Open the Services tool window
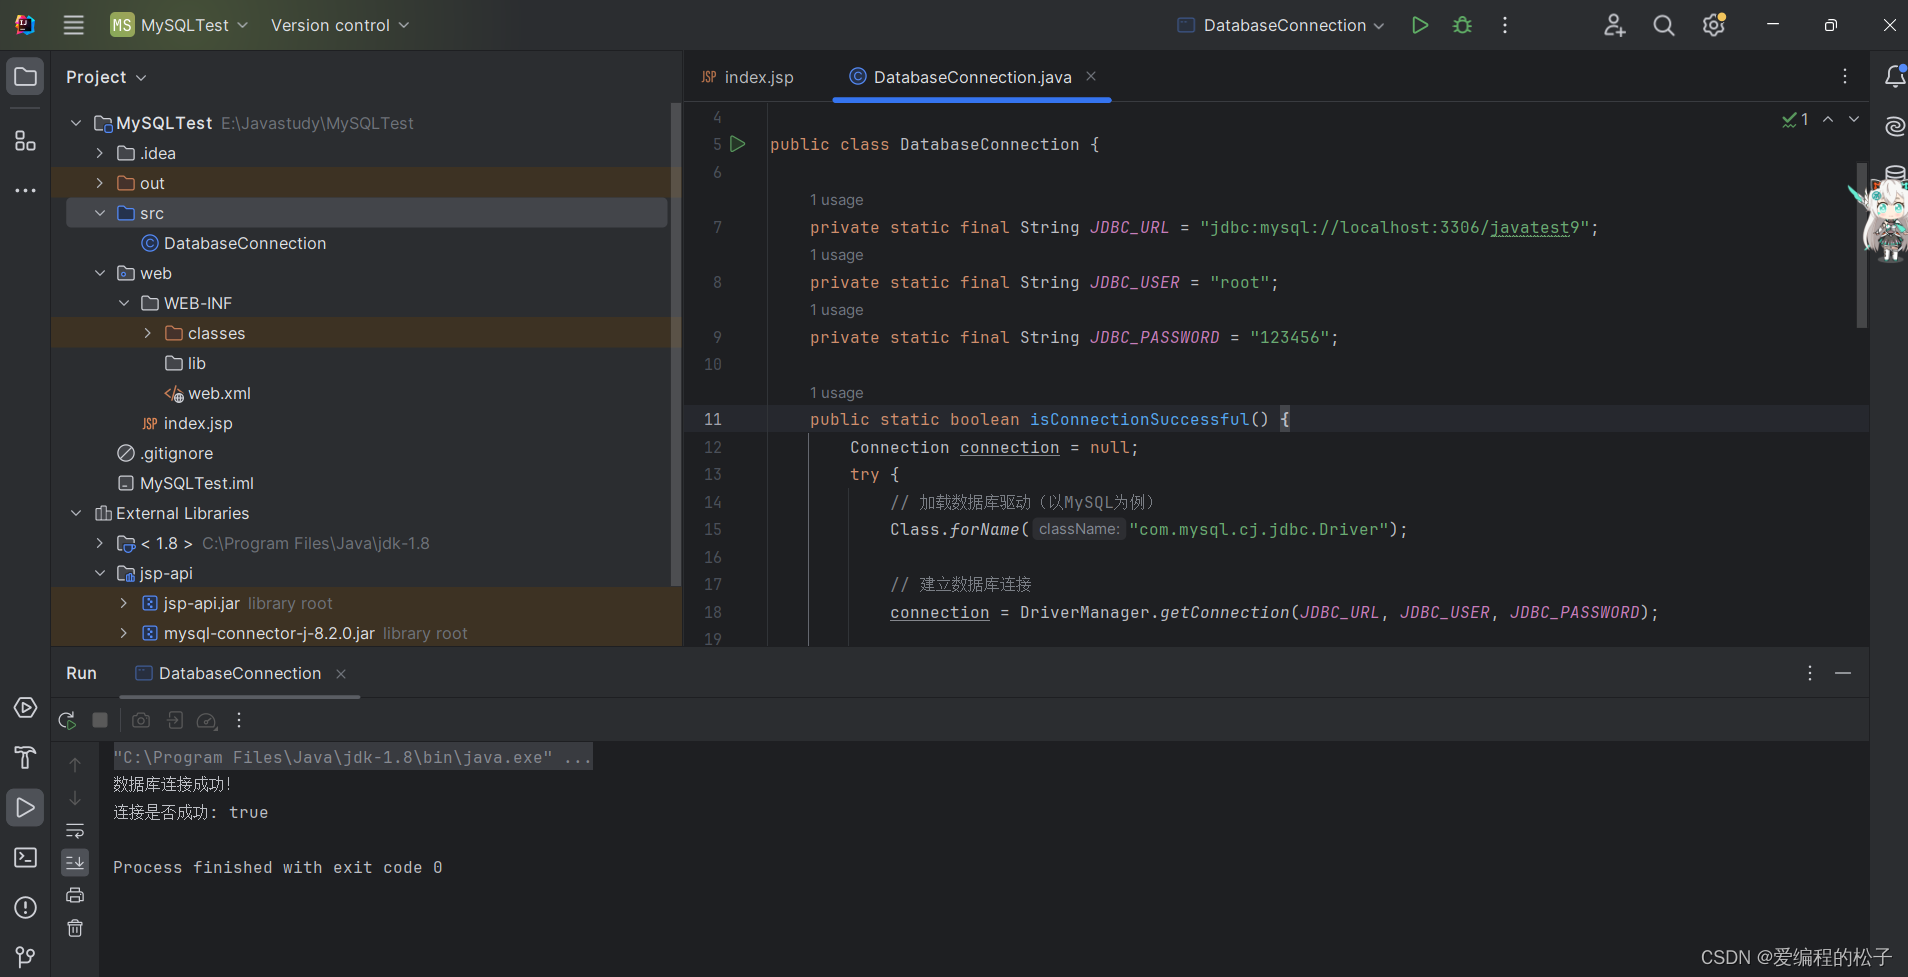This screenshot has width=1908, height=977. 26,708
